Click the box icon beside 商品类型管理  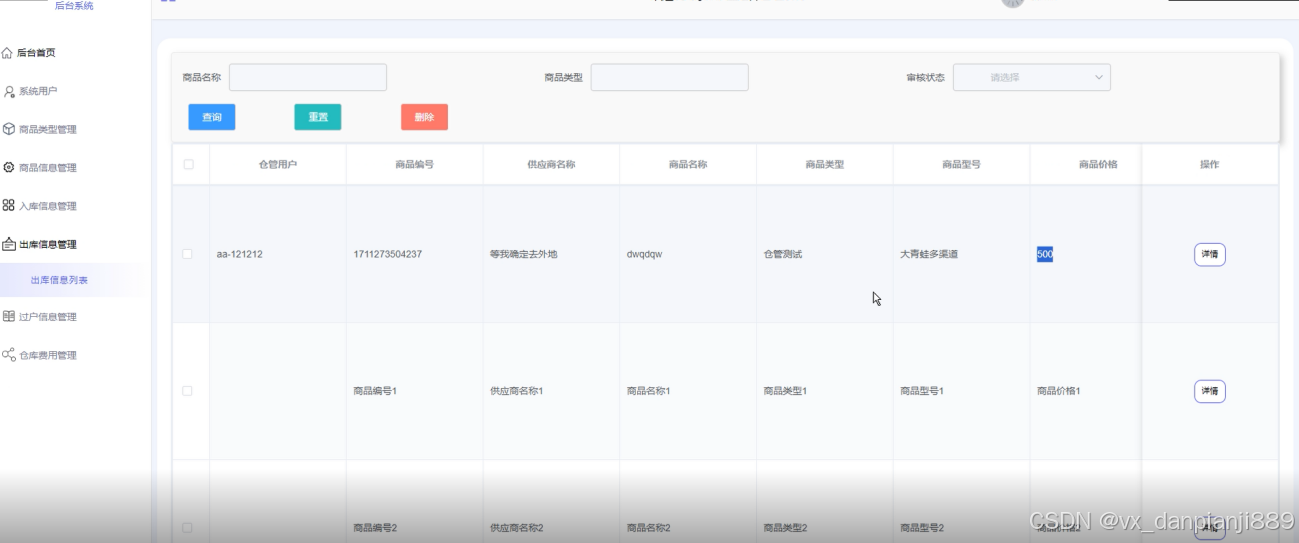(9, 129)
